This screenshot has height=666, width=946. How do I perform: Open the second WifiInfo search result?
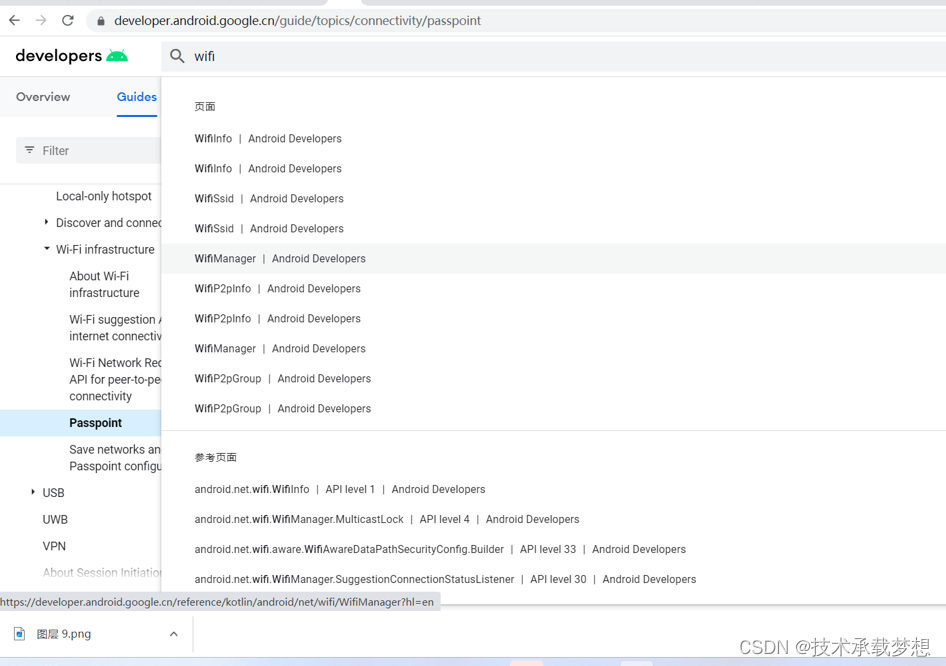point(268,168)
